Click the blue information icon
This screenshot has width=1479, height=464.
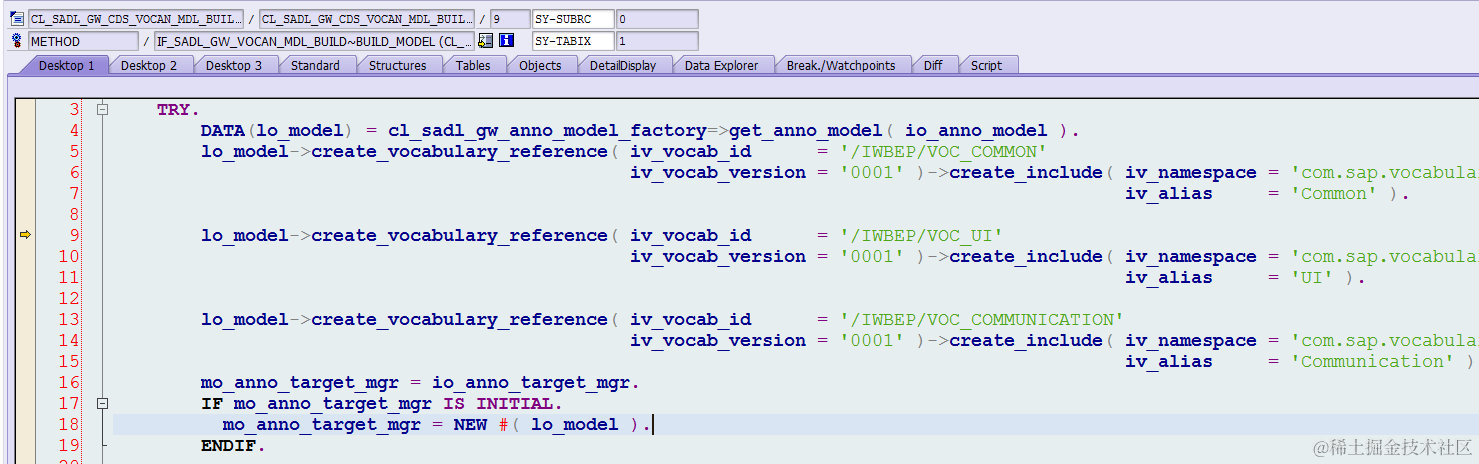tap(507, 41)
